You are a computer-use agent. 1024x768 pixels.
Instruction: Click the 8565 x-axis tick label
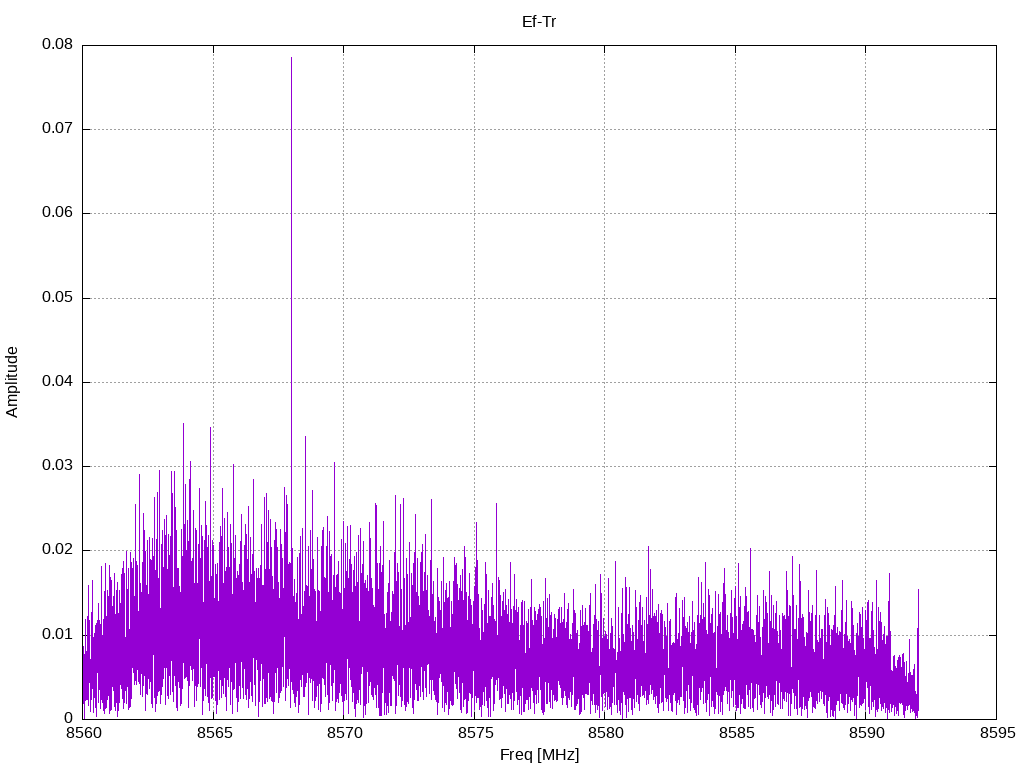pos(213,733)
